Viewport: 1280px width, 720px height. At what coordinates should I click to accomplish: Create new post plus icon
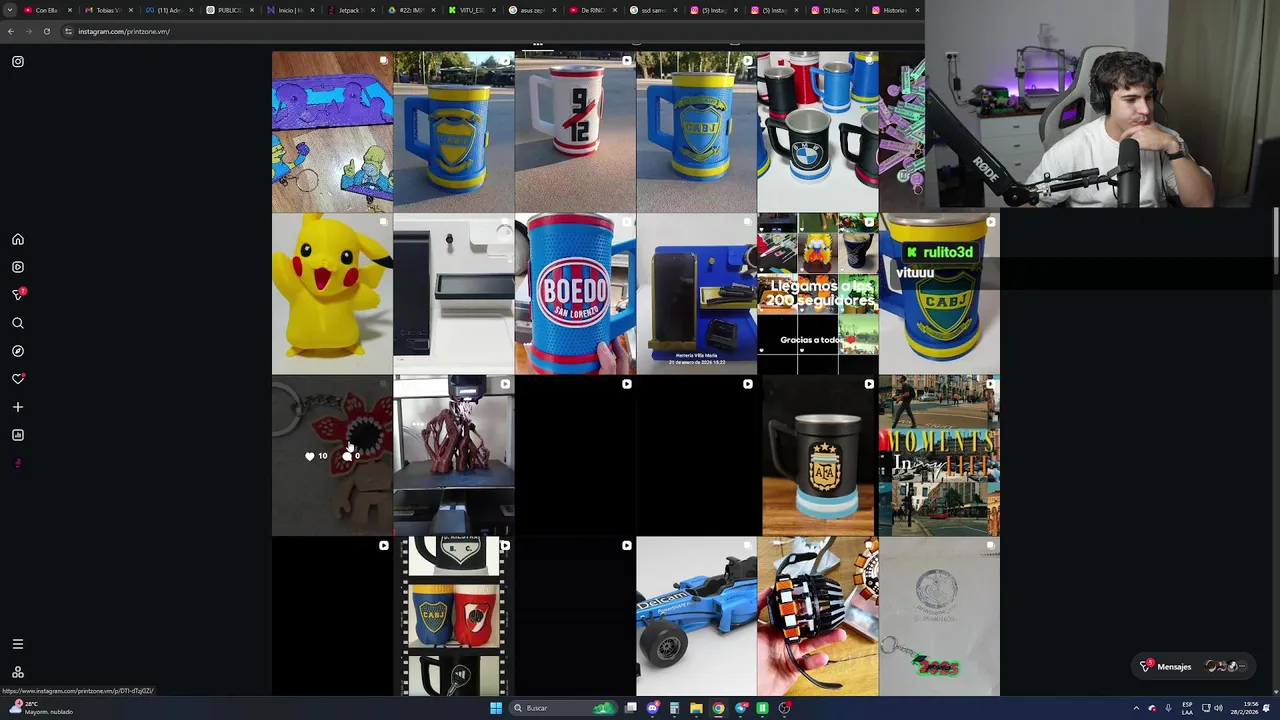(18, 407)
